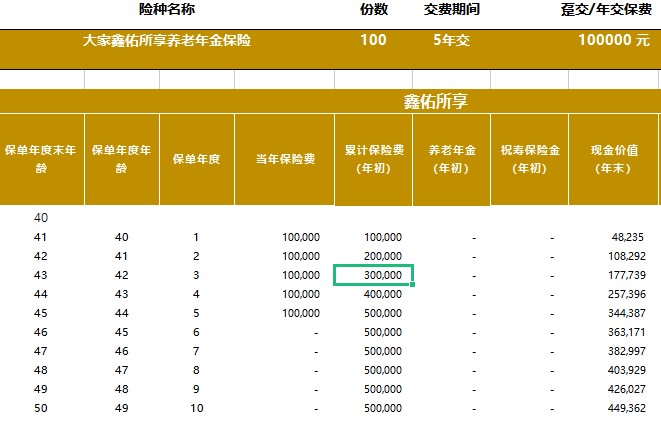Screen dimensions: 661x421
Task: Select cash value cell 108,292
Action: tap(626, 256)
